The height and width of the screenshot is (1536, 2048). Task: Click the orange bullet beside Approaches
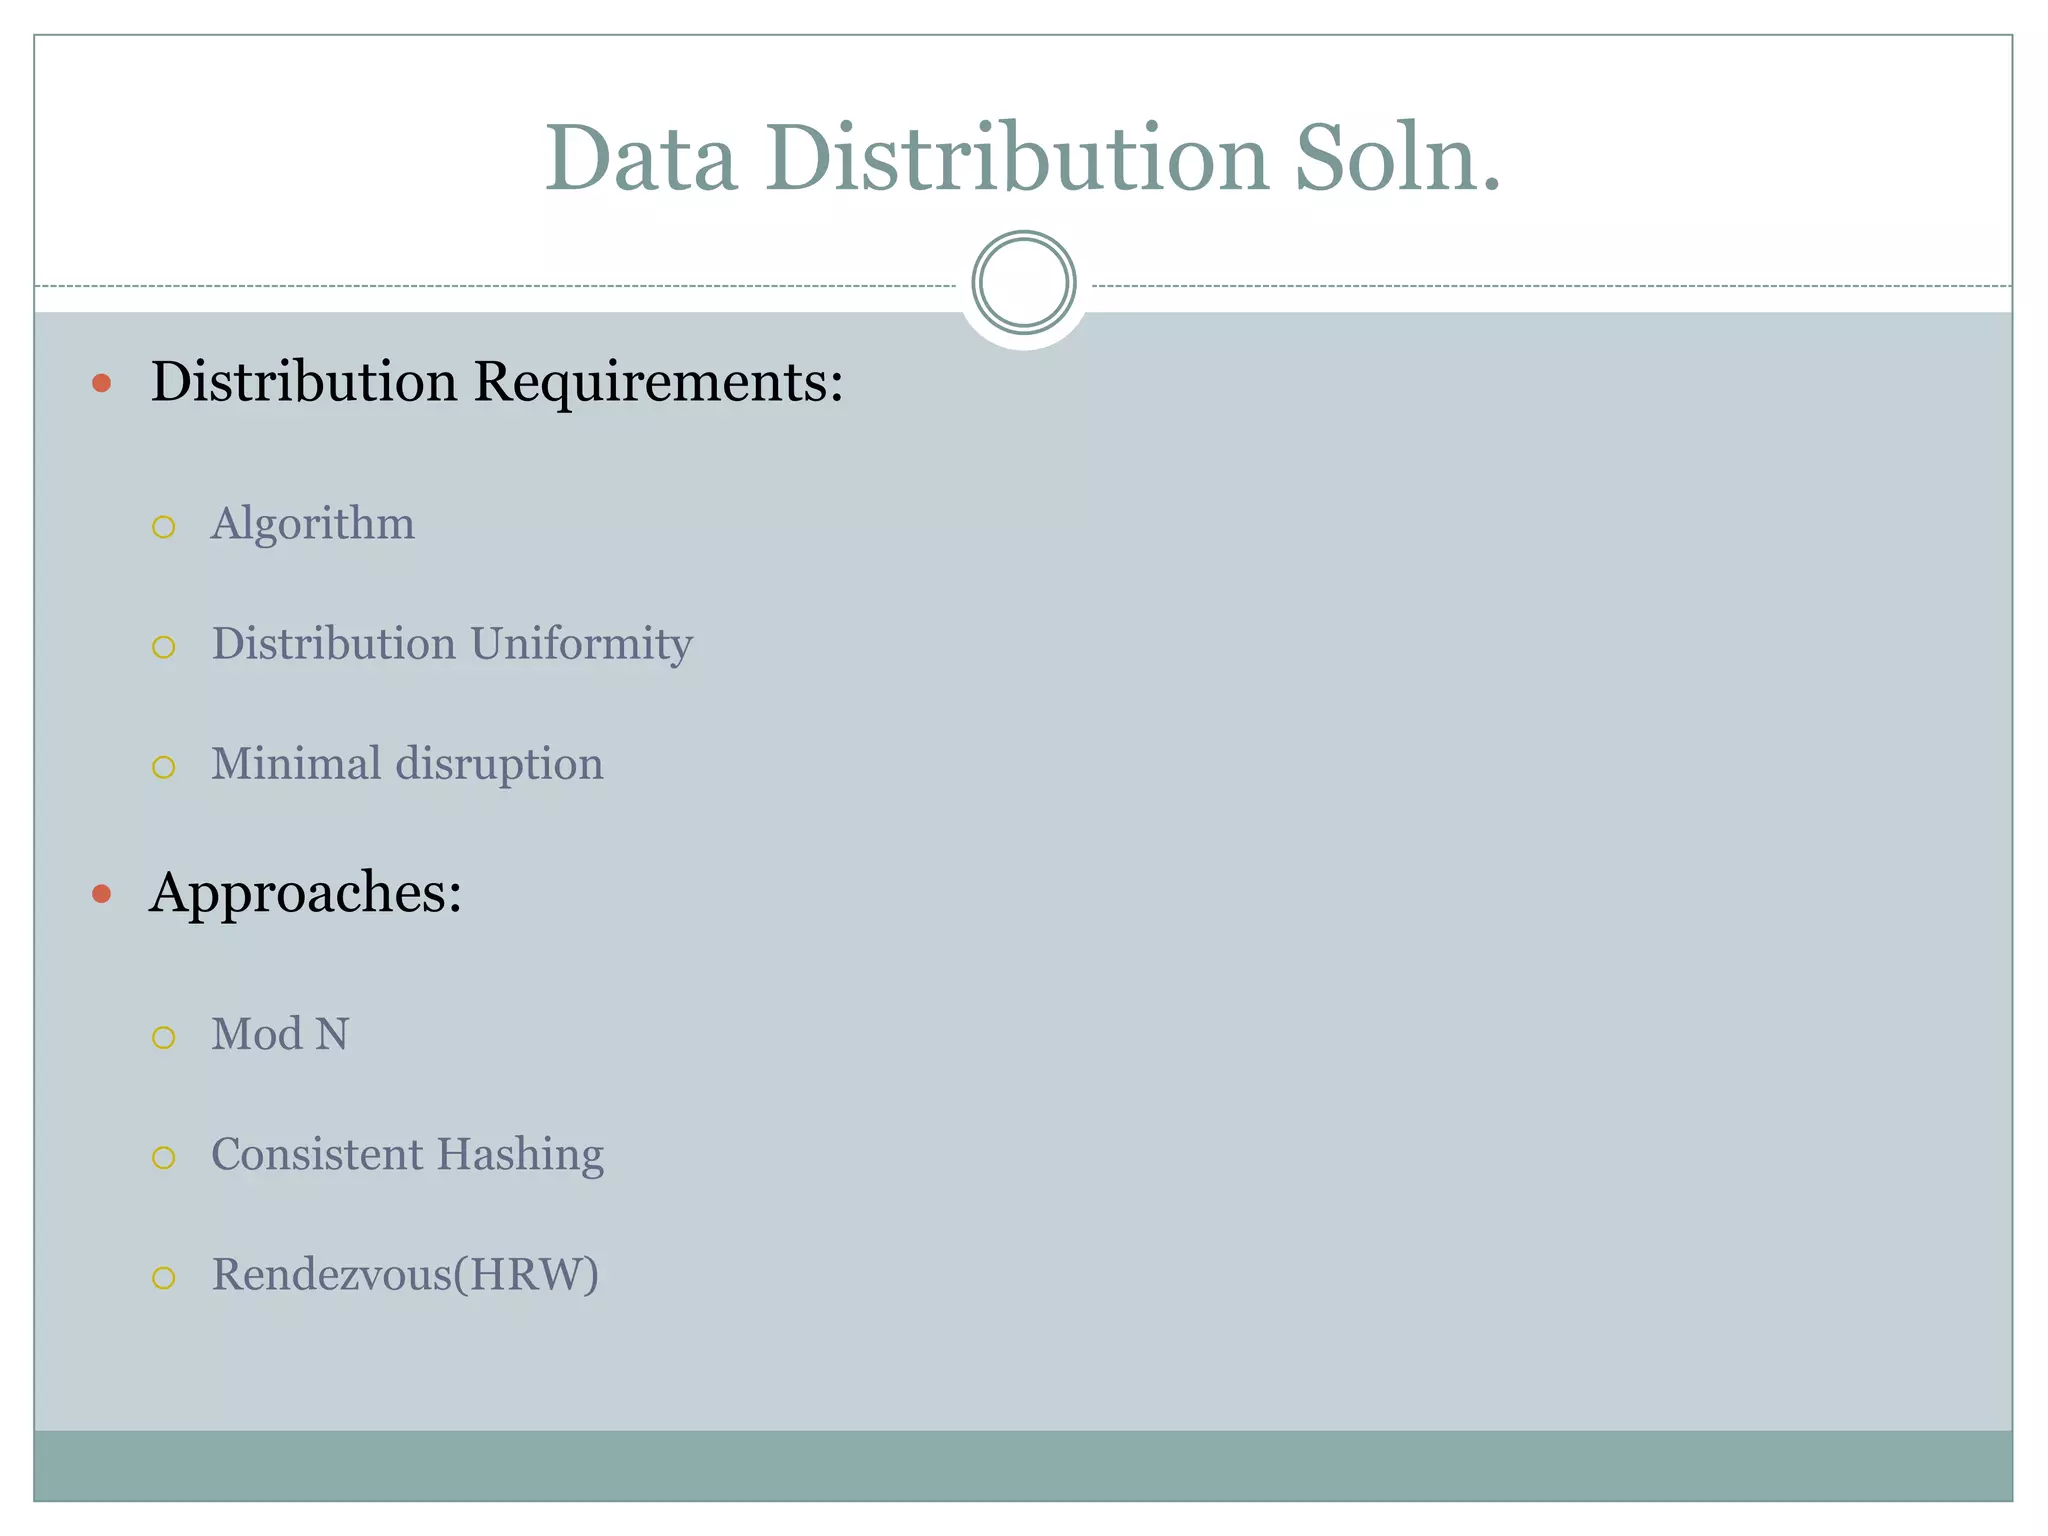[x=101, y=893]
